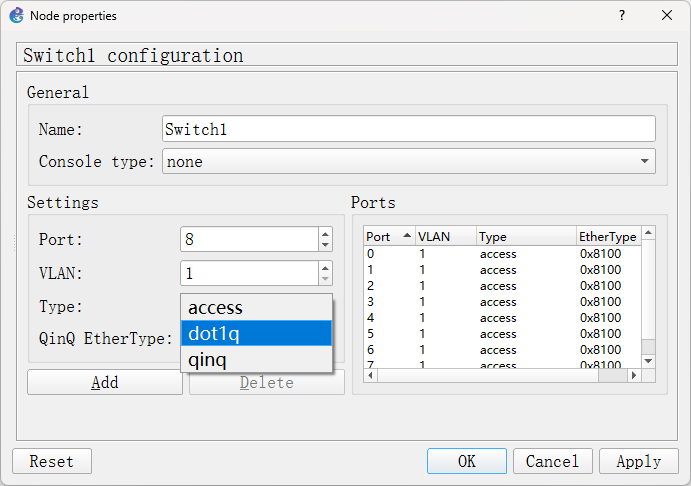Click the GNS3 app icon in title bar

16,16
